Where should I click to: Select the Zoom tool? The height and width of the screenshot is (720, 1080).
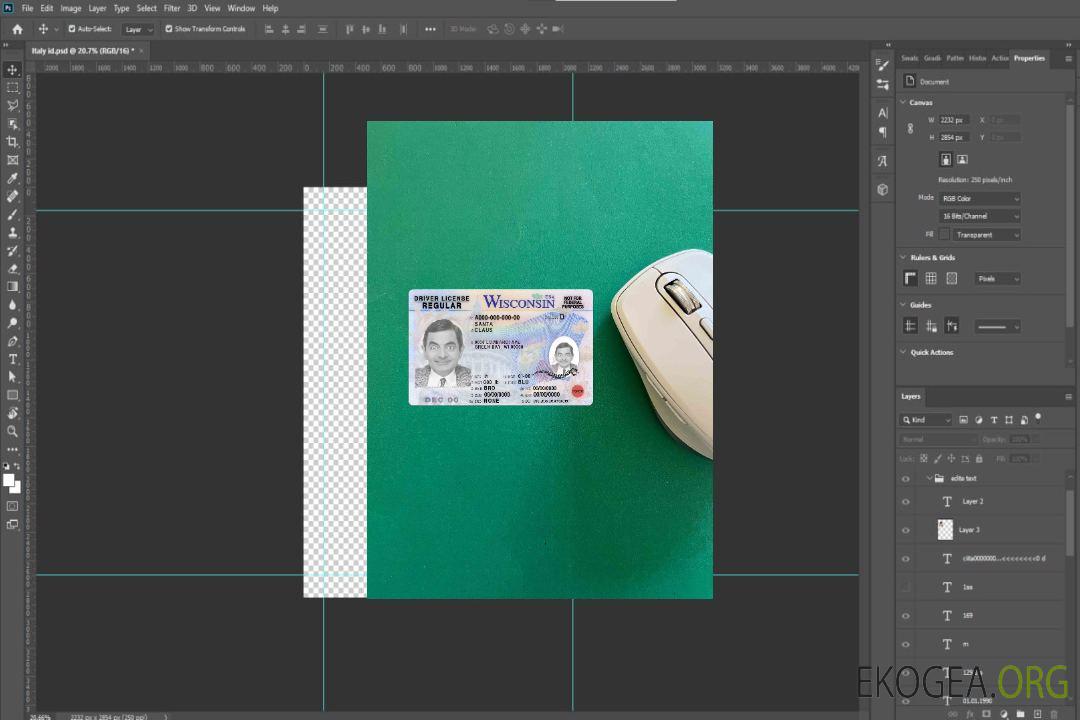pos(13,431)
